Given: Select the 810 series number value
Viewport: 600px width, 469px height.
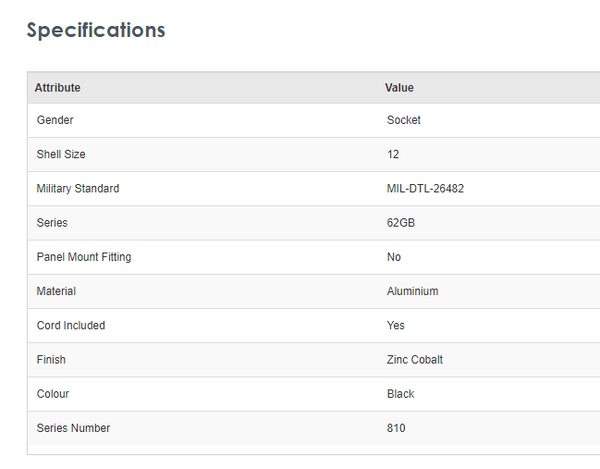Looking at the screenshot, I should (396, 428).
